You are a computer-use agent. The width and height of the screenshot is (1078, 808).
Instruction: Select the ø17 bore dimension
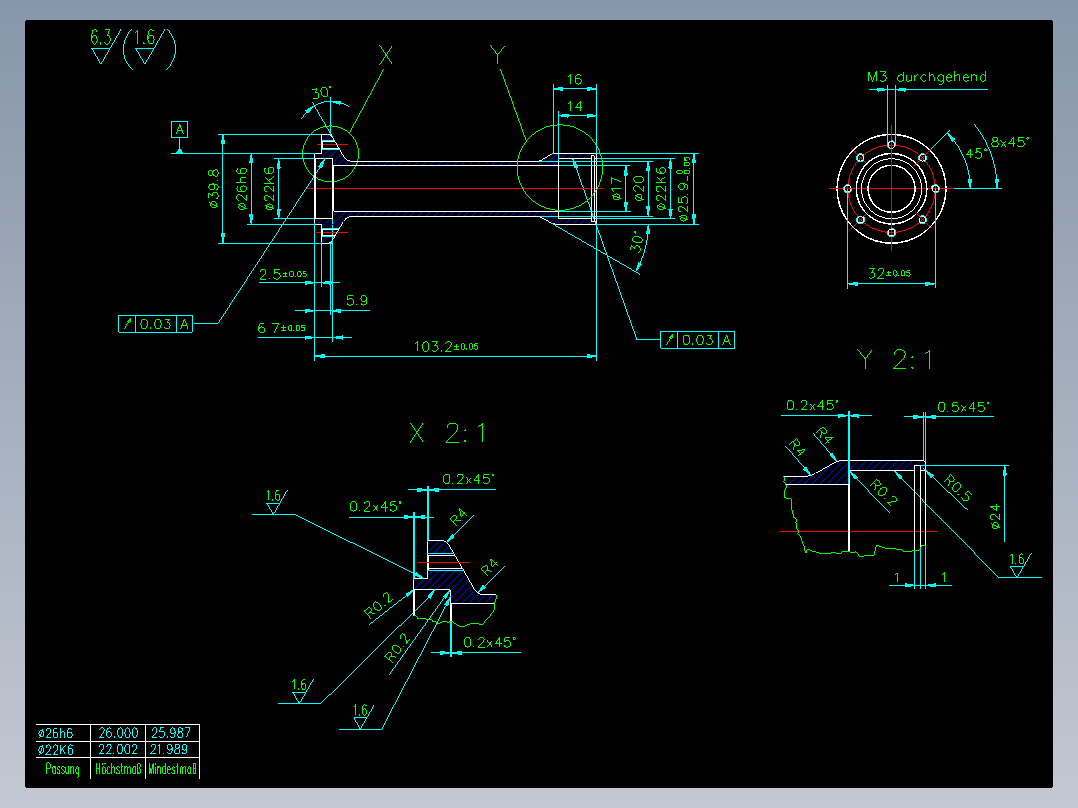click(617, 188)
